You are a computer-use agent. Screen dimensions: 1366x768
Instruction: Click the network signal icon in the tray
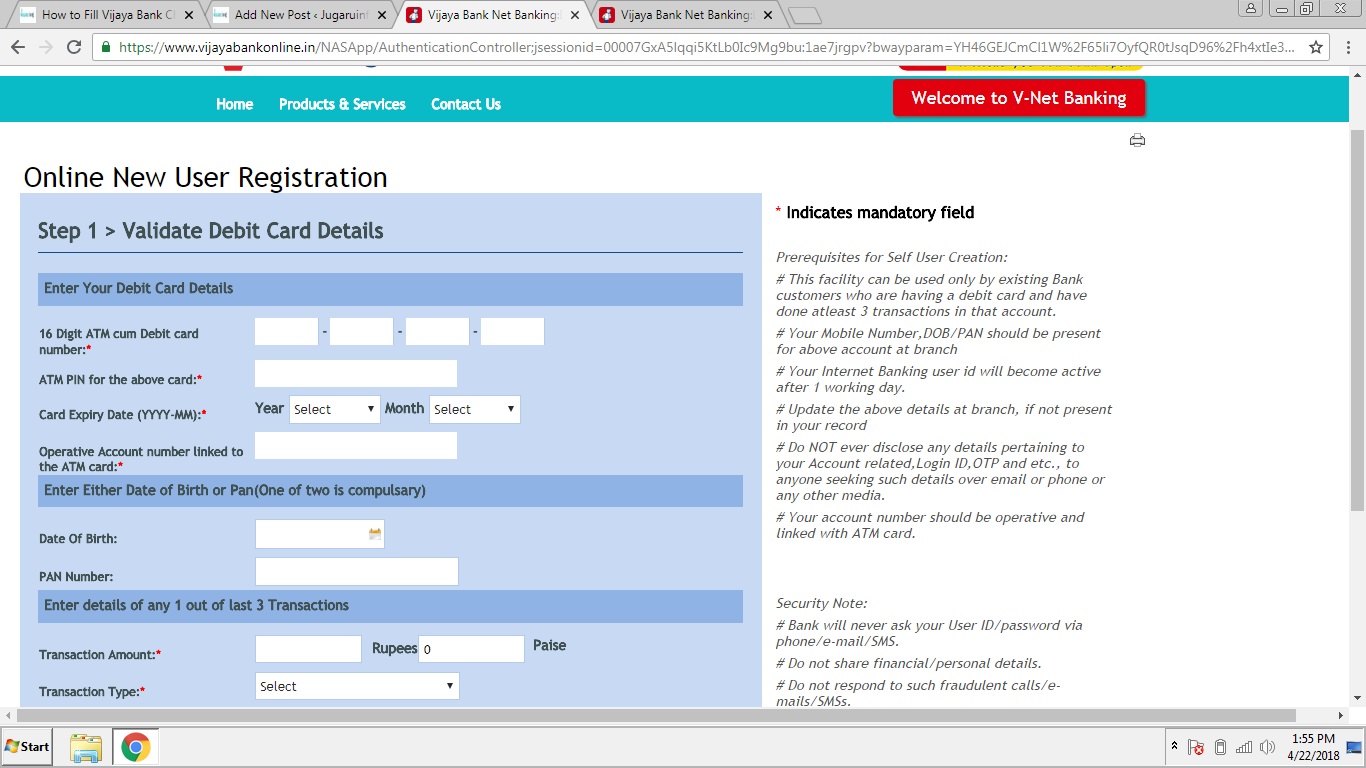[1244, 747]
